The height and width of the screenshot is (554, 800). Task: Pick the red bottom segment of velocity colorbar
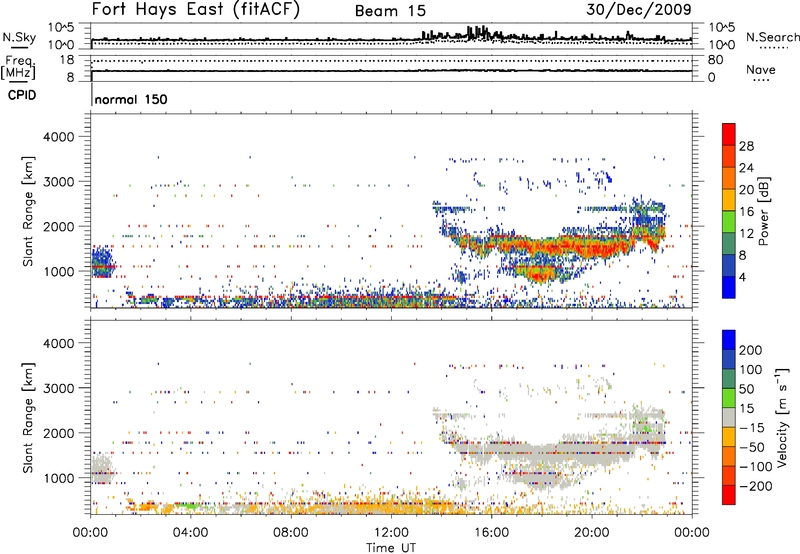coord(729,495)
